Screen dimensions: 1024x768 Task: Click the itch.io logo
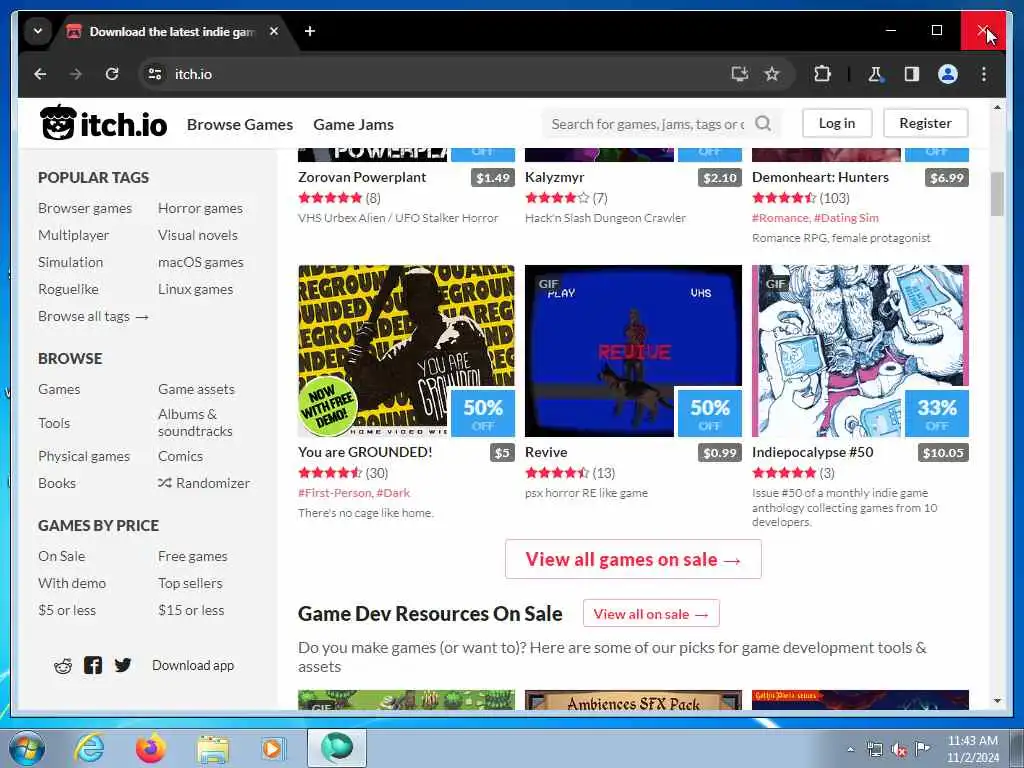103,123
